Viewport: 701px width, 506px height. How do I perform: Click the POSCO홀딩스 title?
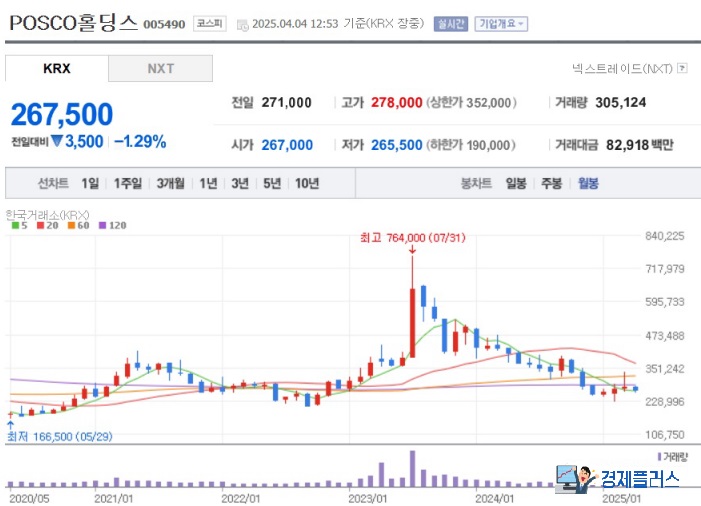click(73, 22)
